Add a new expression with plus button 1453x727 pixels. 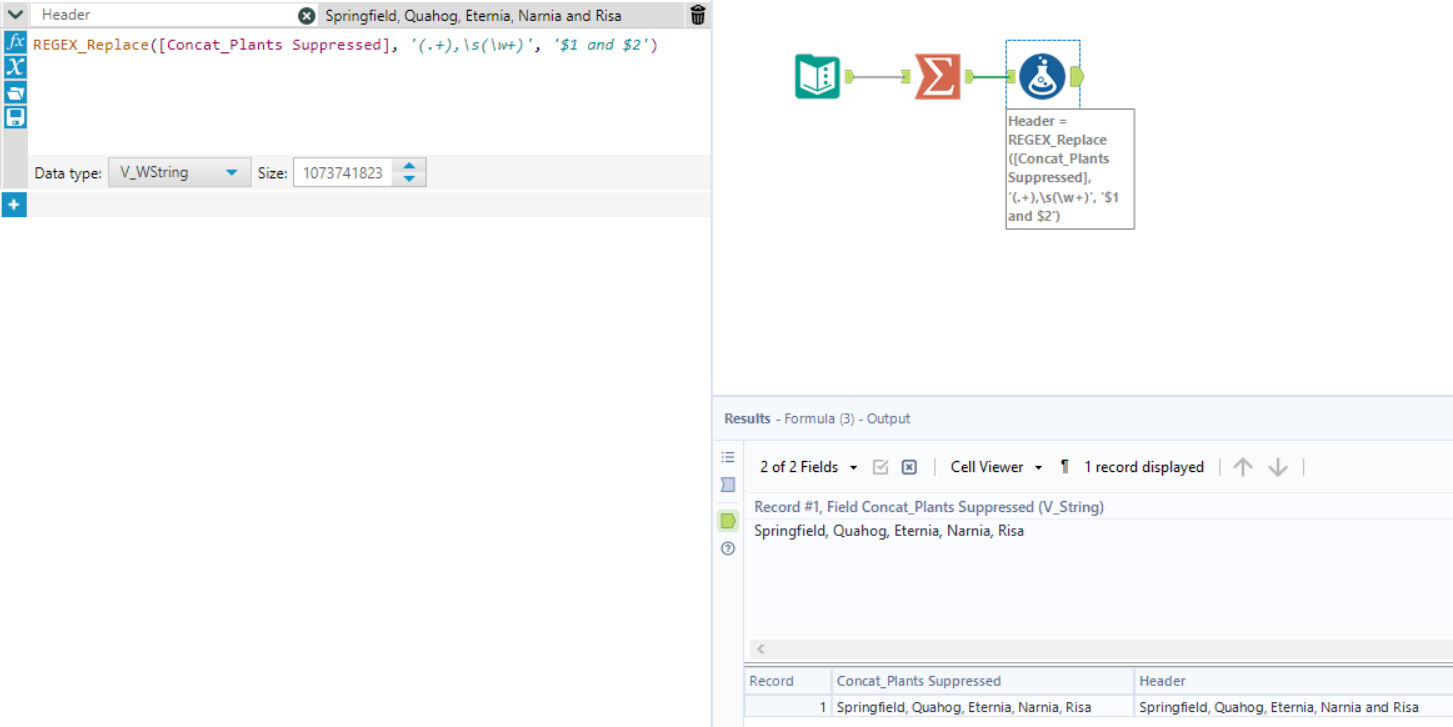[x=14, y=205]
